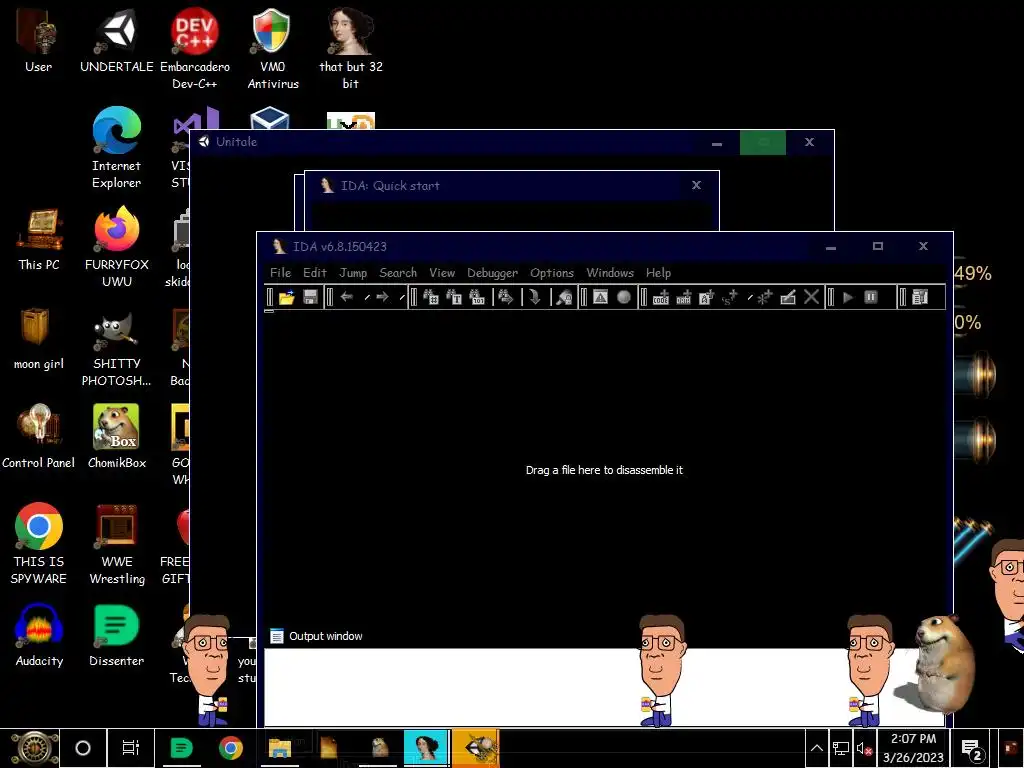Select the moon girl desktop icon

[39, 339]
